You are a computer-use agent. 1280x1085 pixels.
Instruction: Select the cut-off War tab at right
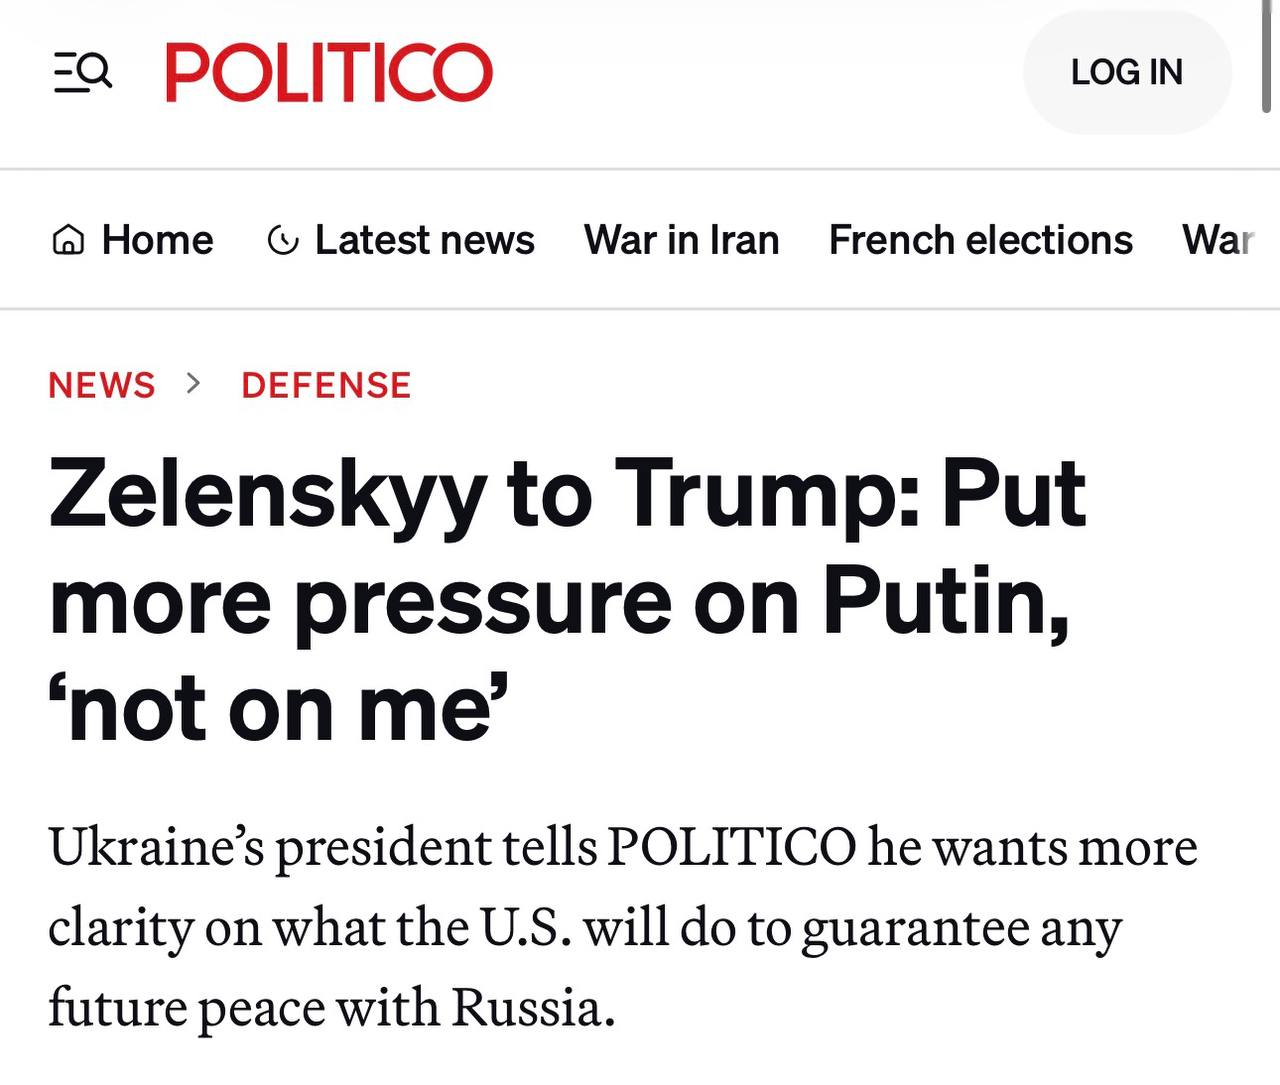[x=1217, y=240]
